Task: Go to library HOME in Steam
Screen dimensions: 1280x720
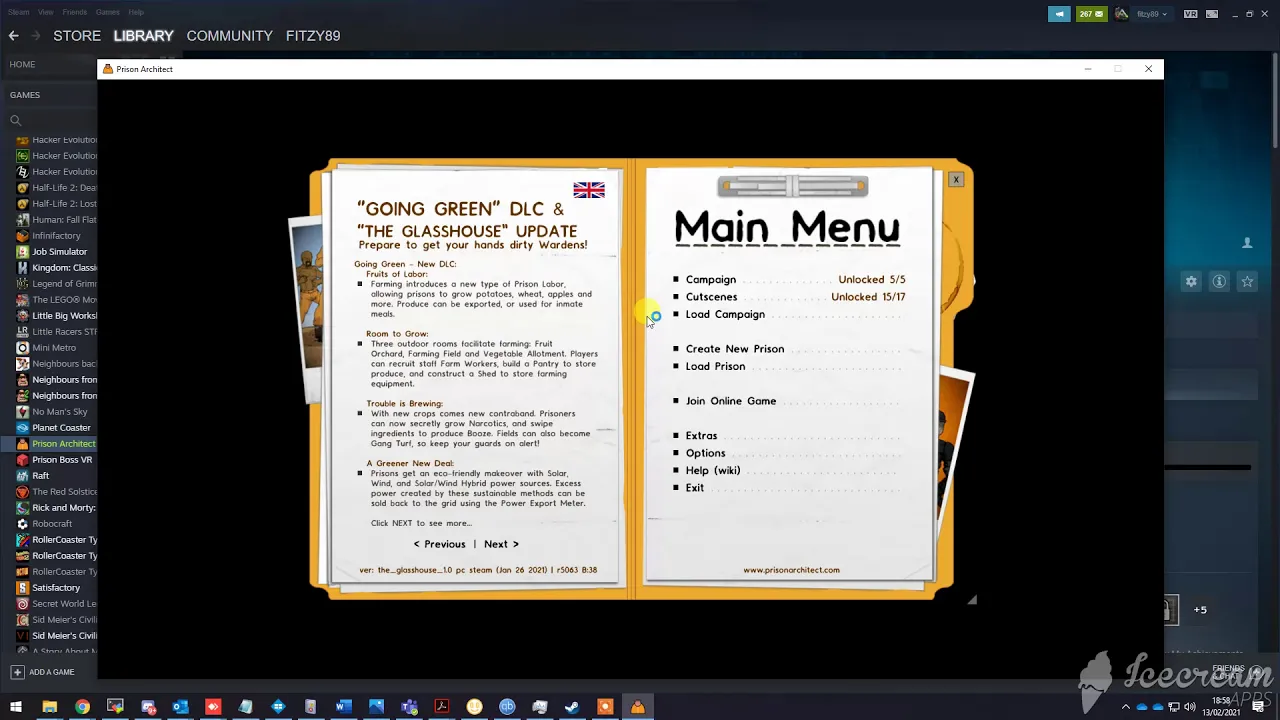Action: pyautogui.click(x=22, y=64)
